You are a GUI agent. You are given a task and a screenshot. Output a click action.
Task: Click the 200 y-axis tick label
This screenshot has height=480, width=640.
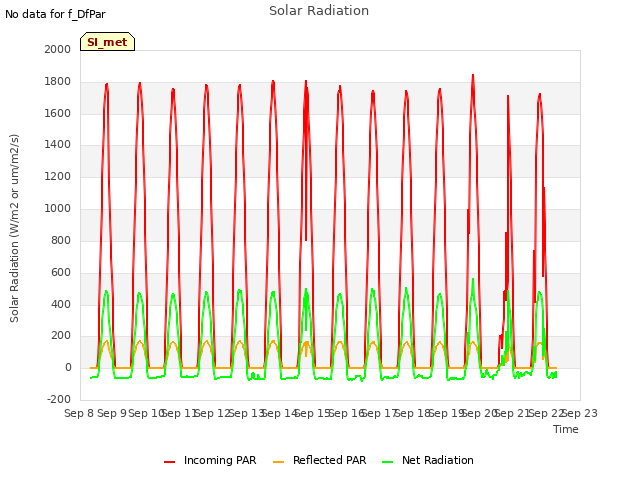(61, 336)
